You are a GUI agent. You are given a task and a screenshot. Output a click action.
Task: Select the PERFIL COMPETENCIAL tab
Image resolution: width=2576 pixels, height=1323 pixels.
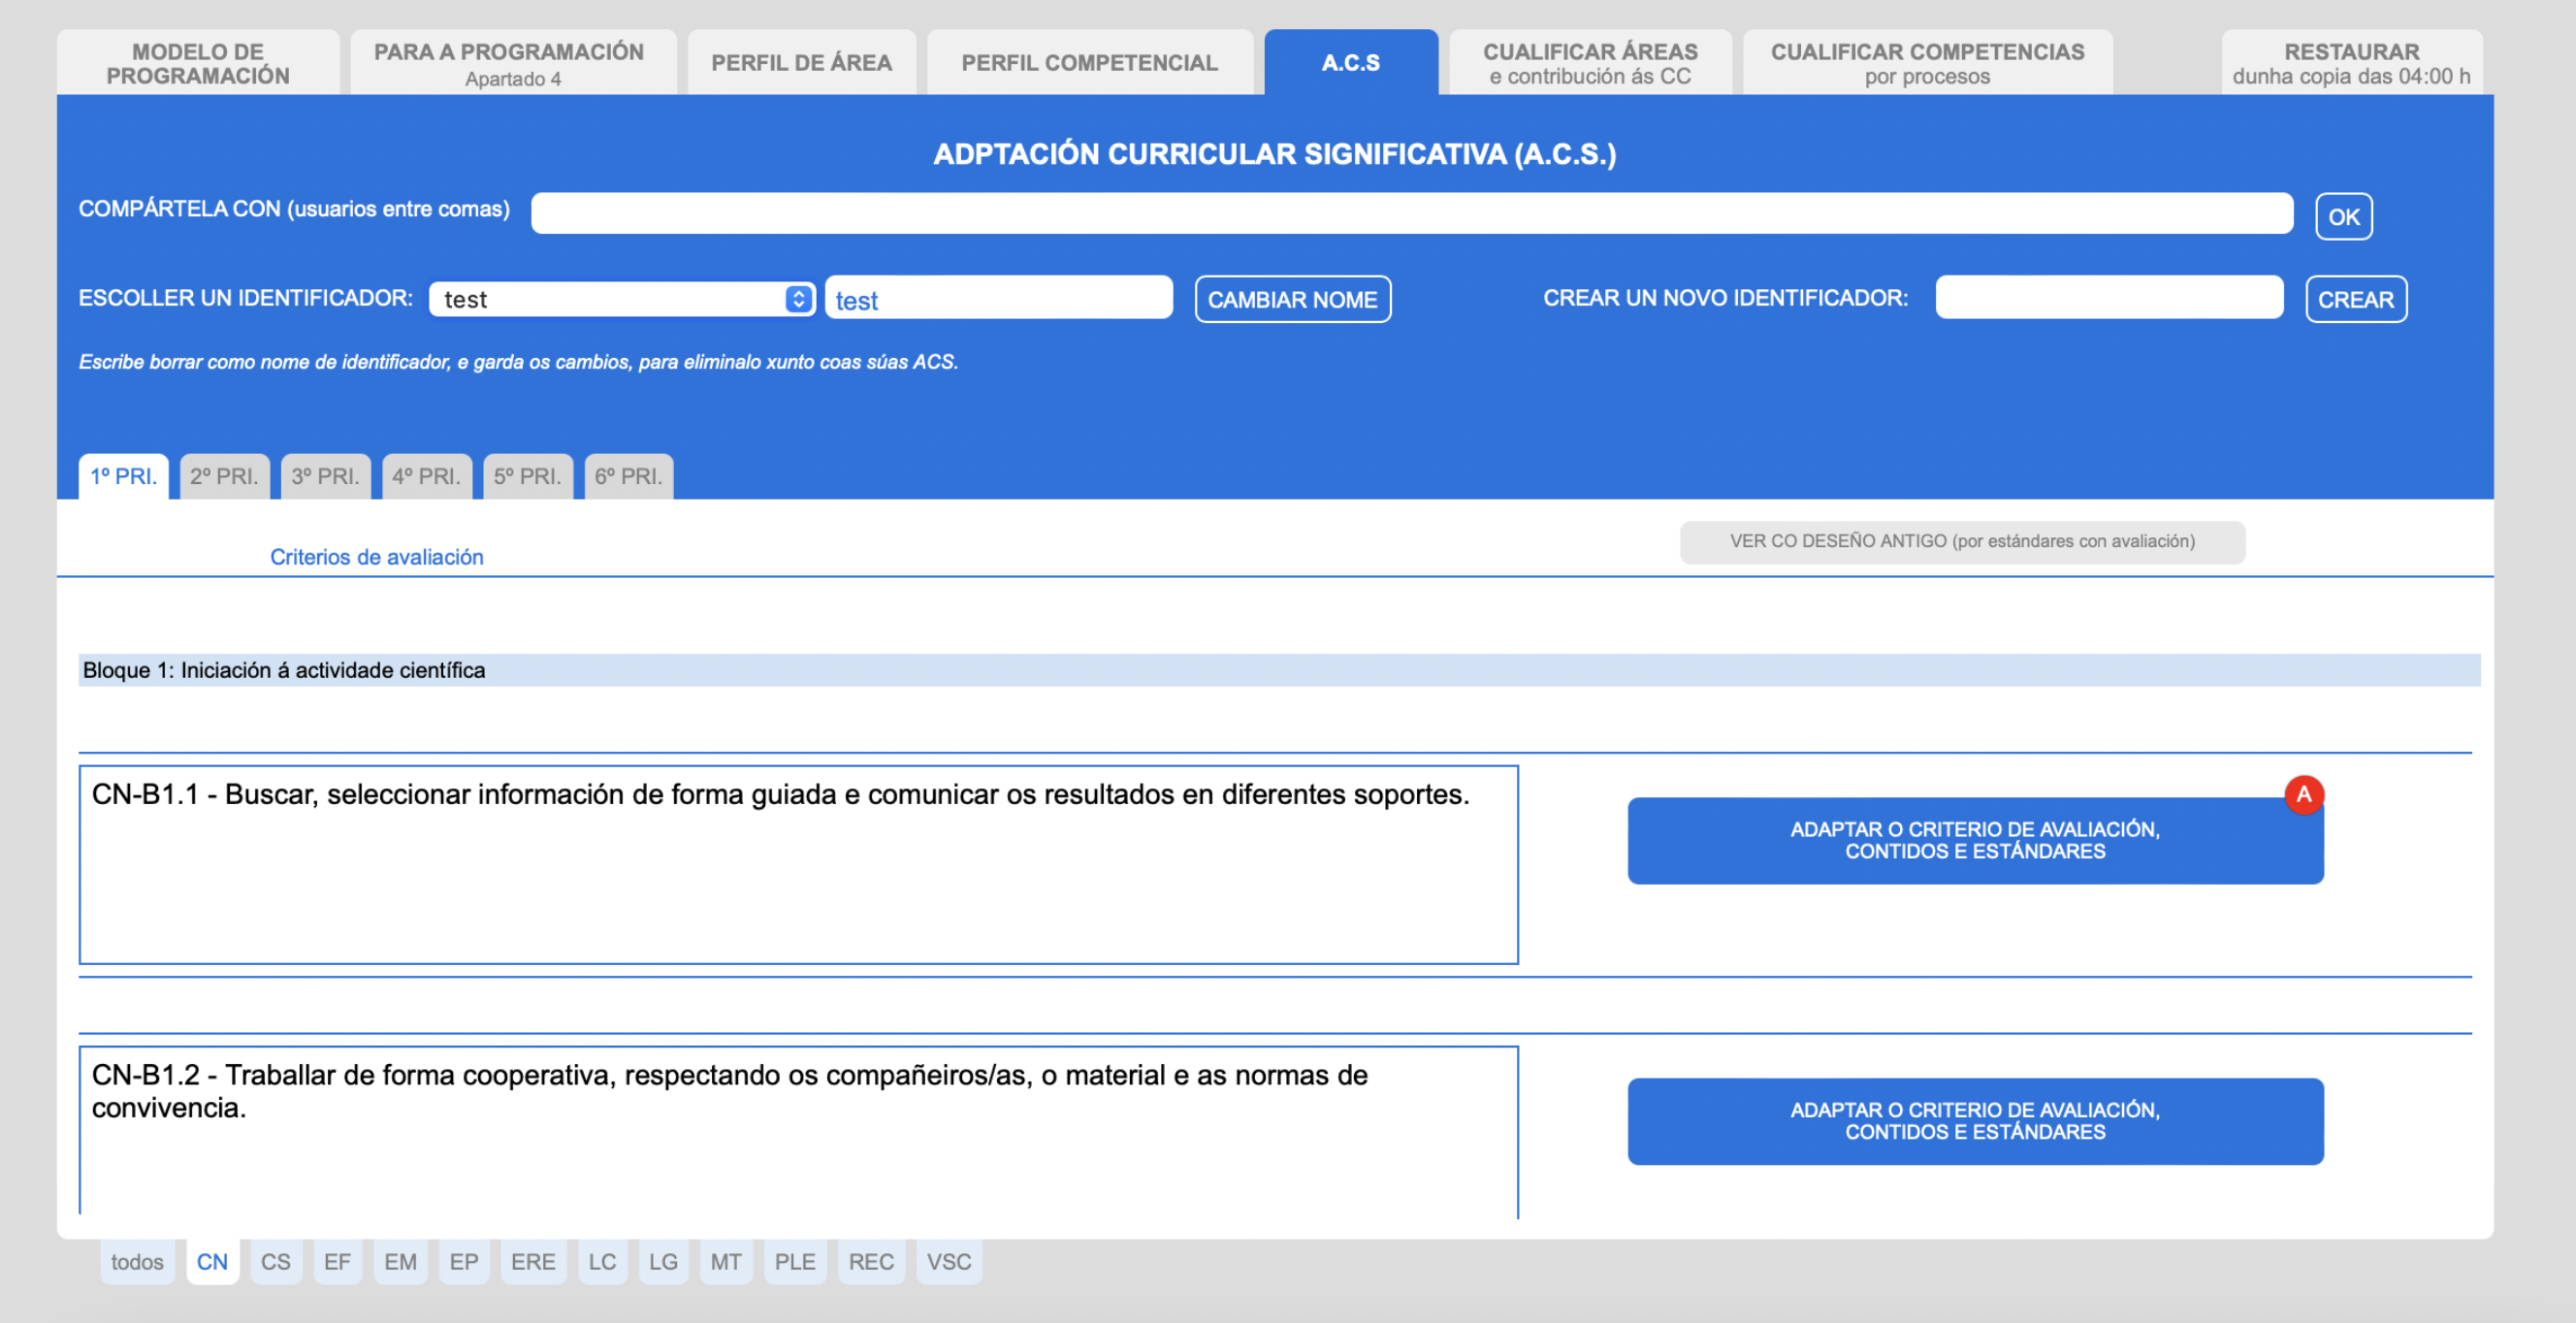click(1089, 63)
